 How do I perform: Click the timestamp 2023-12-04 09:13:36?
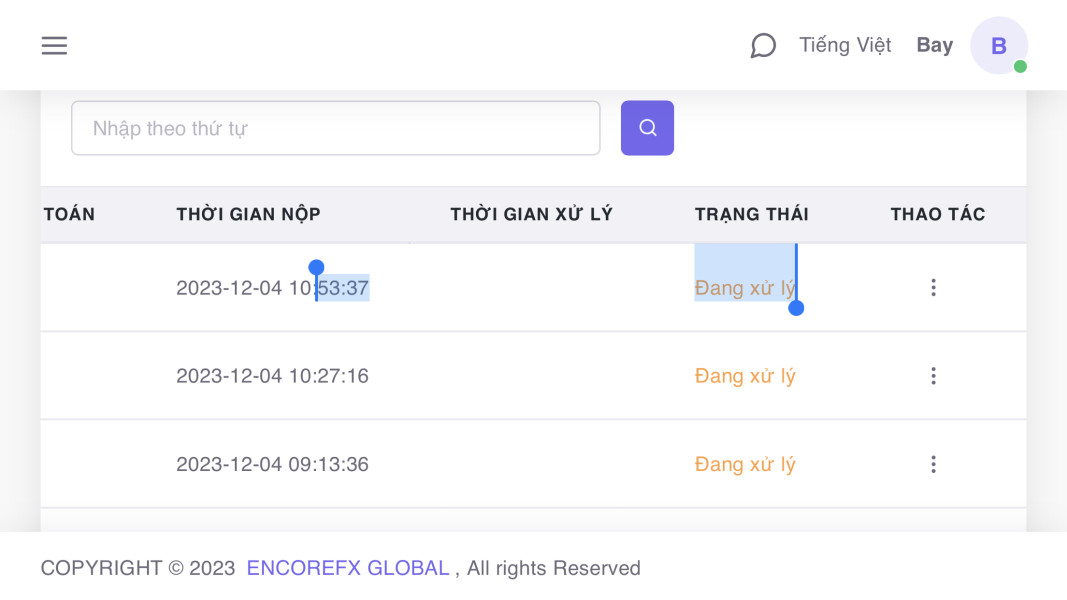pos(272,464)
